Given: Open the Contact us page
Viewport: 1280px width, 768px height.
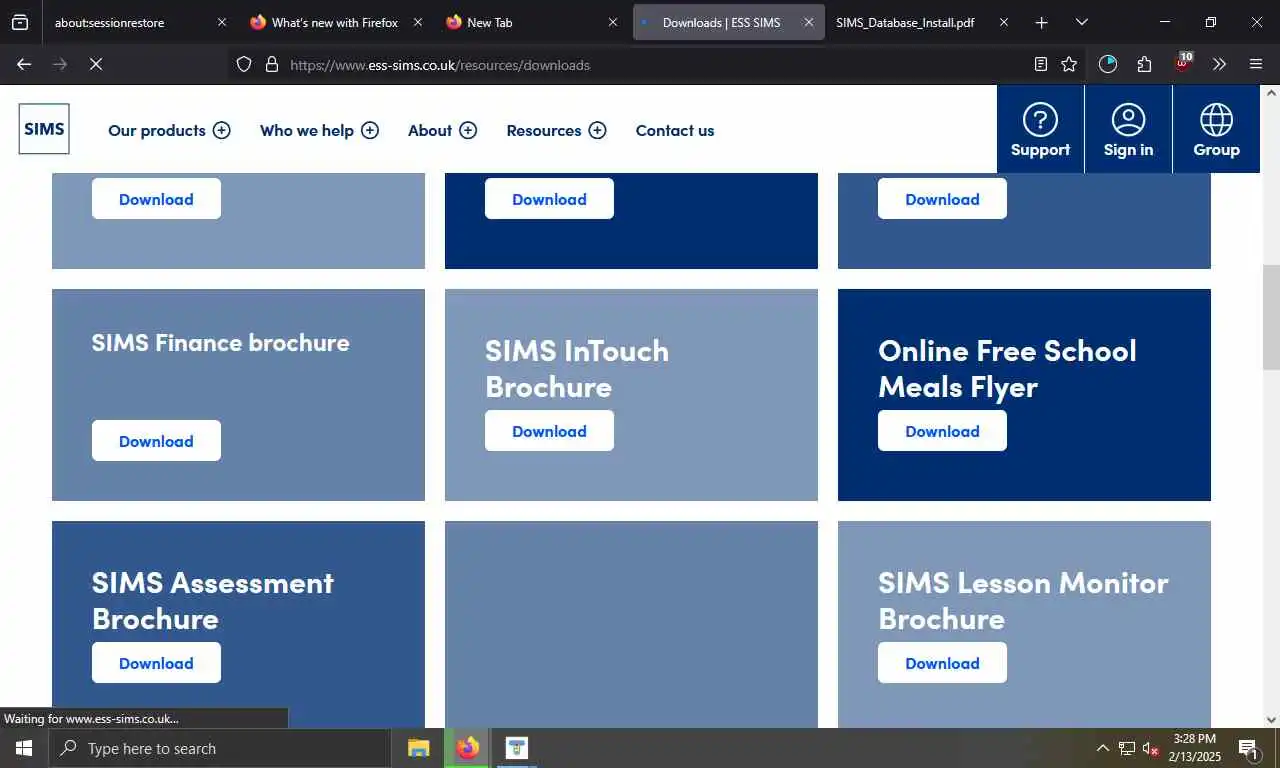Looking at the screenshot, I should point(675,130).
